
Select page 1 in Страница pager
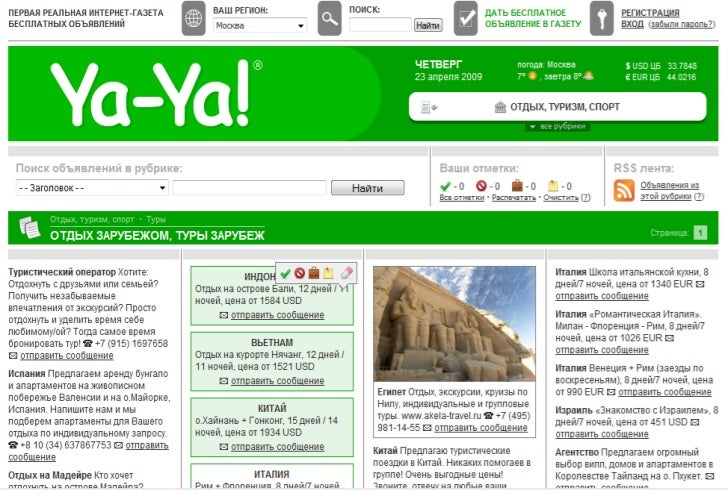pyautogui.click(x=700, y=233)
